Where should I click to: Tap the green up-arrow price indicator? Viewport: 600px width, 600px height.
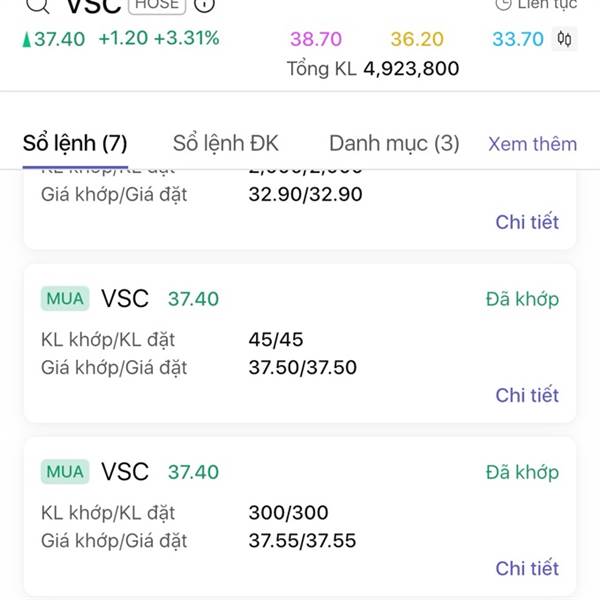pyautogui.click(x=26, y=39)
